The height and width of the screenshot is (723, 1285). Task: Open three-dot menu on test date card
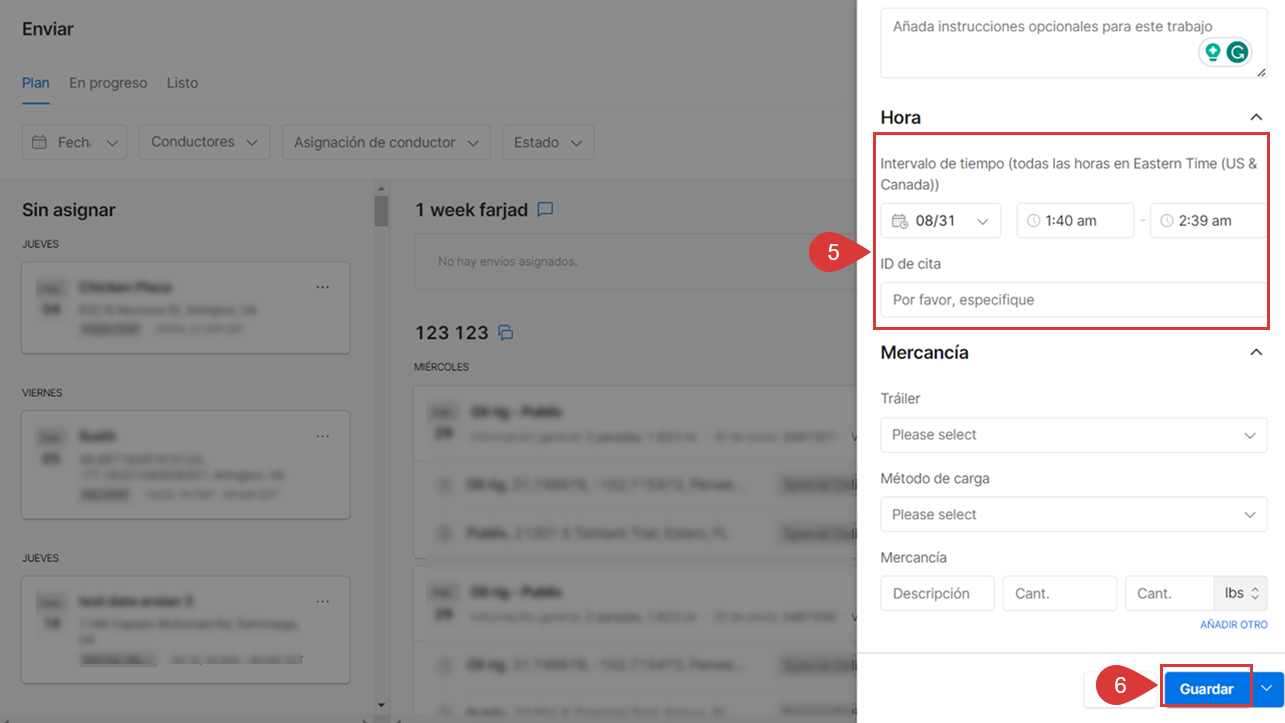(322, 601)
